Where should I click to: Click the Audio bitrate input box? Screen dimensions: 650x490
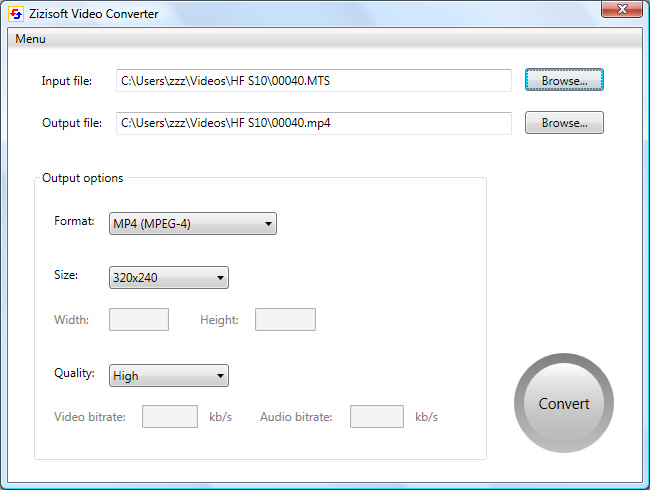(x=376, y=417)
